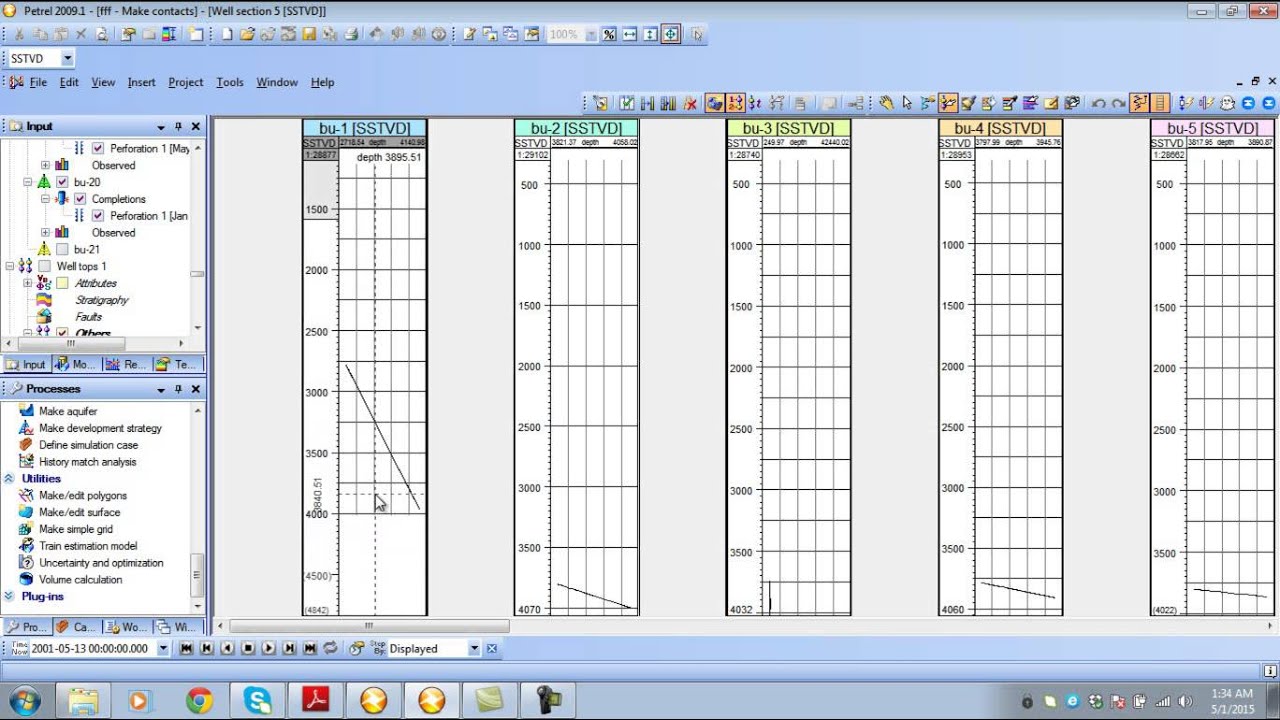Click the stop time playback button
This screenshot has height=720, width=1280.
(248, 649)
